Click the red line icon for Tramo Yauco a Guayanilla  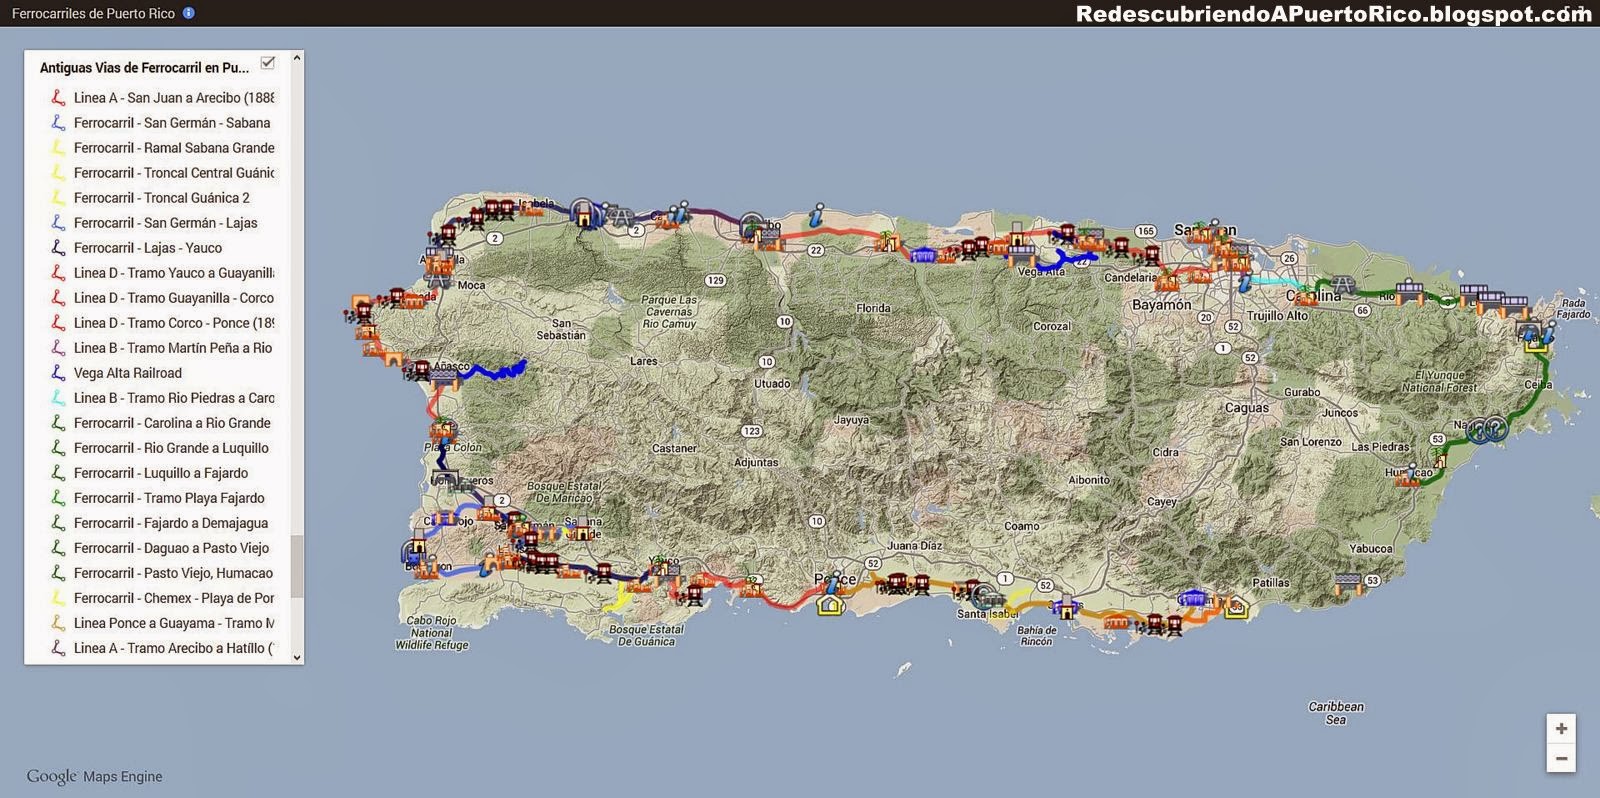click(58, 273)
